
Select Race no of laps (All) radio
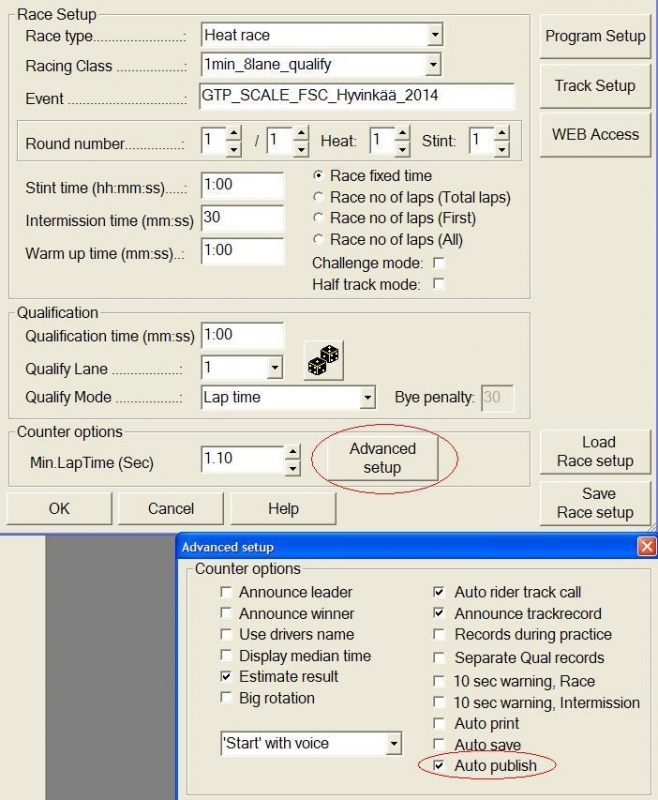(318, 239)
